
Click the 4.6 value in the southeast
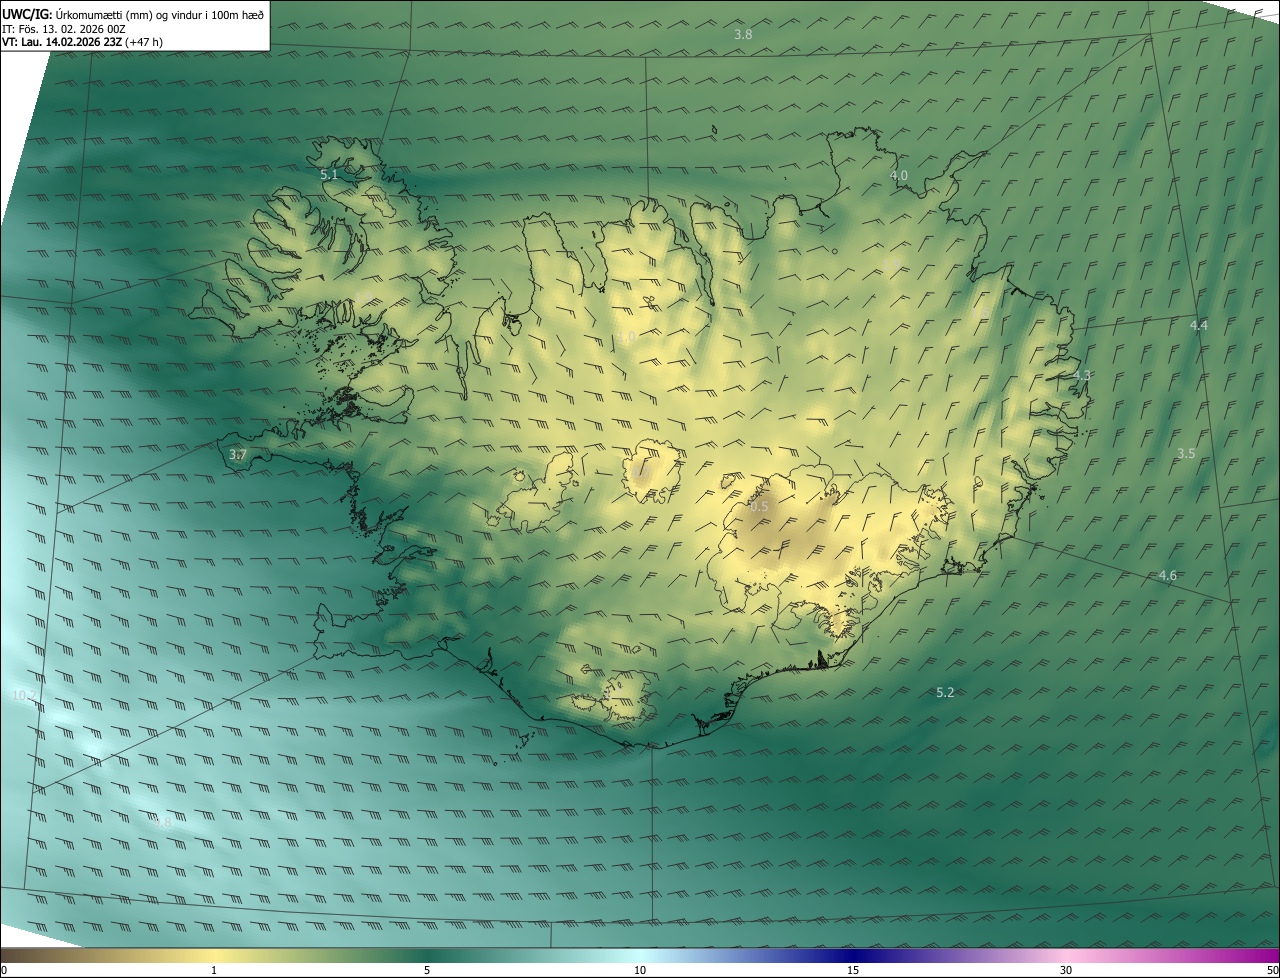[x=1167, y=576]
